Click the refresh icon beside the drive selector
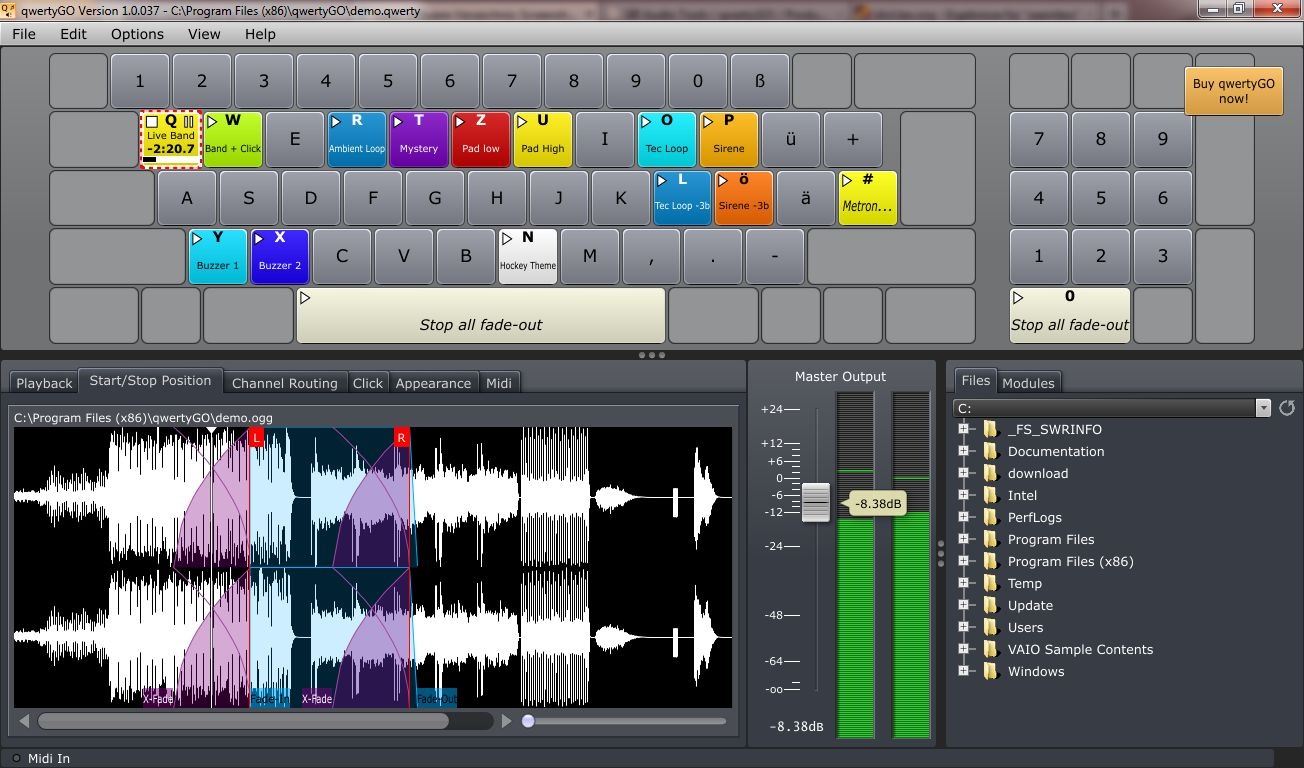 [x=1286, y=408]
